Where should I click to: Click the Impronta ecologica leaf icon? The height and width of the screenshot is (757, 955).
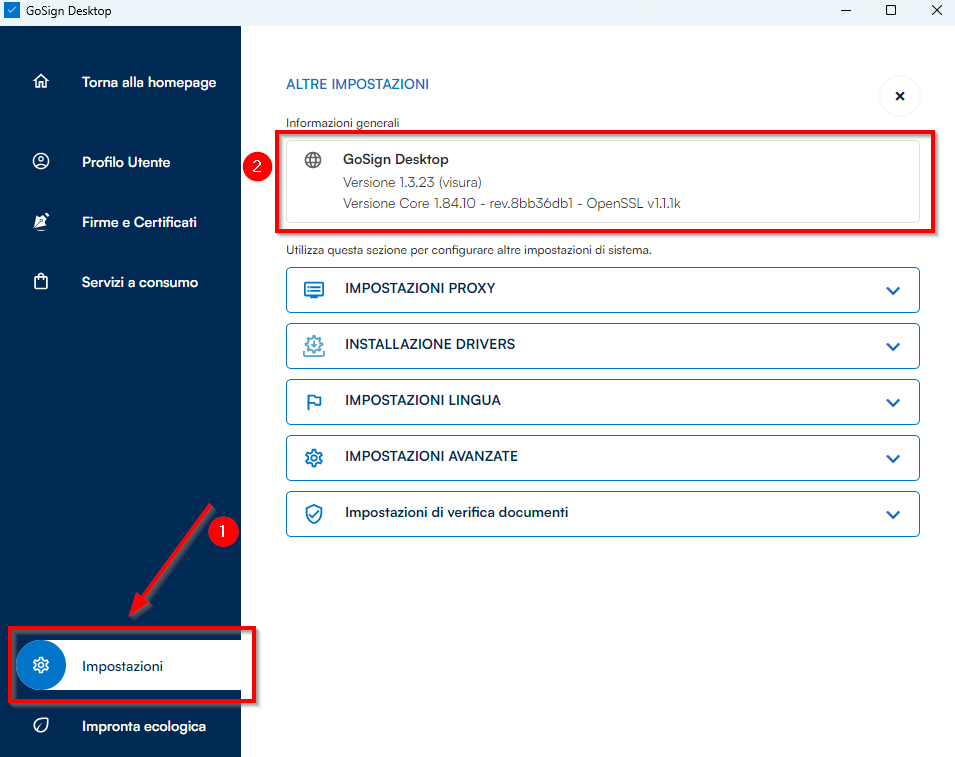[x=41, y=726]
